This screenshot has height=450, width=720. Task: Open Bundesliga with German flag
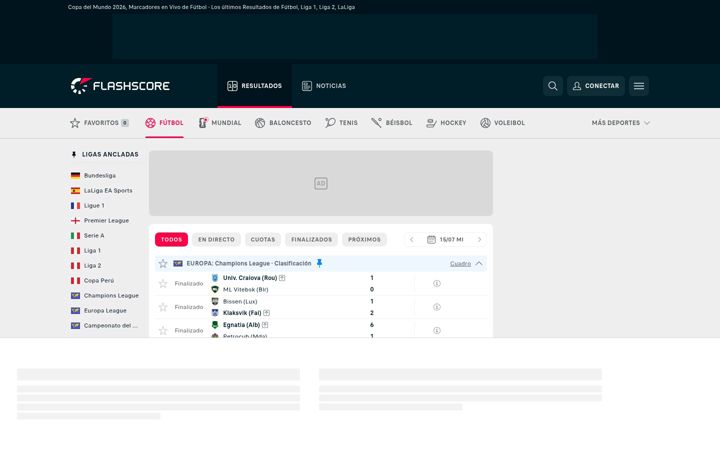click(x=93, y=175)
